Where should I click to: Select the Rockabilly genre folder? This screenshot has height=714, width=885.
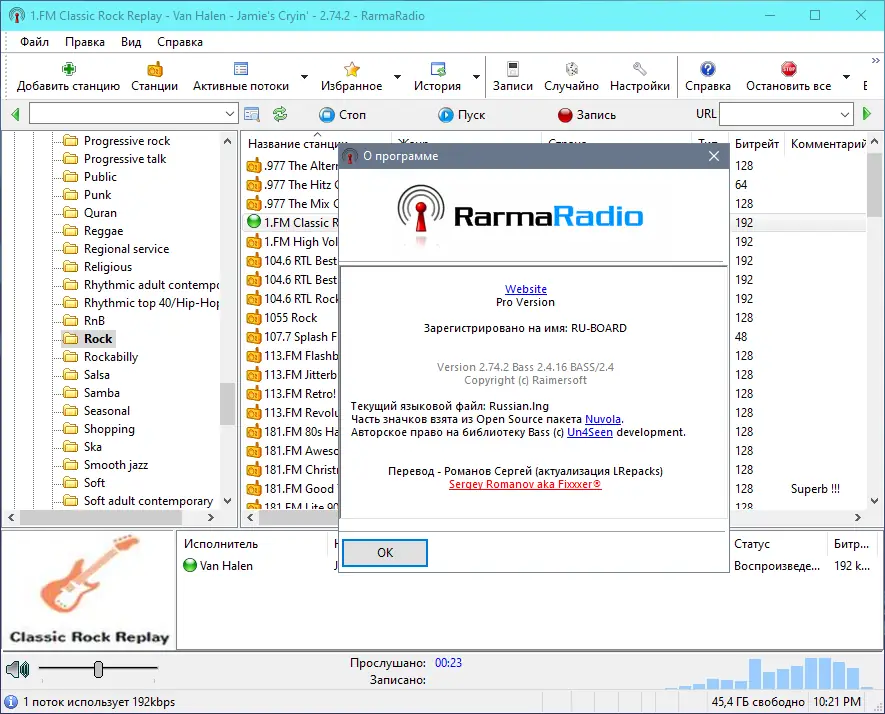coord(100,357)
